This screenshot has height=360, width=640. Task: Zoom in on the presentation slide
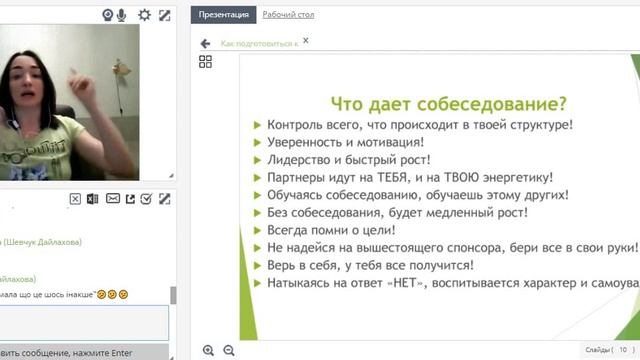point(208,350)
